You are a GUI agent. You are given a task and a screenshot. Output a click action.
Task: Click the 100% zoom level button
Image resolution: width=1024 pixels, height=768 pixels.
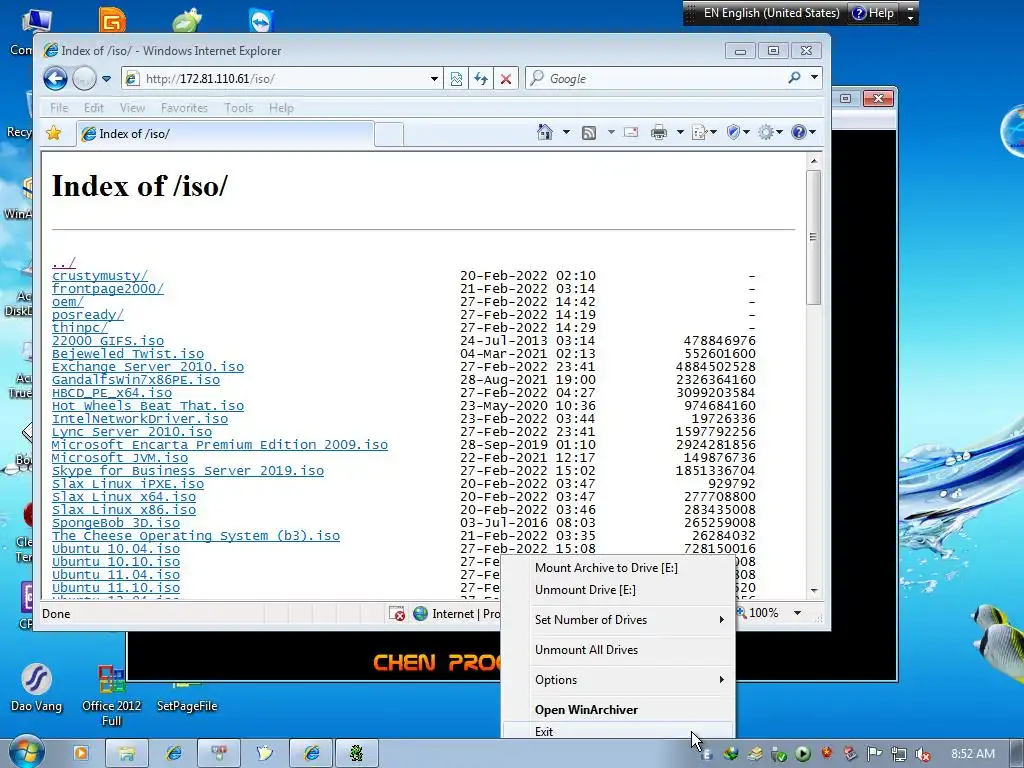click(761, 613)
